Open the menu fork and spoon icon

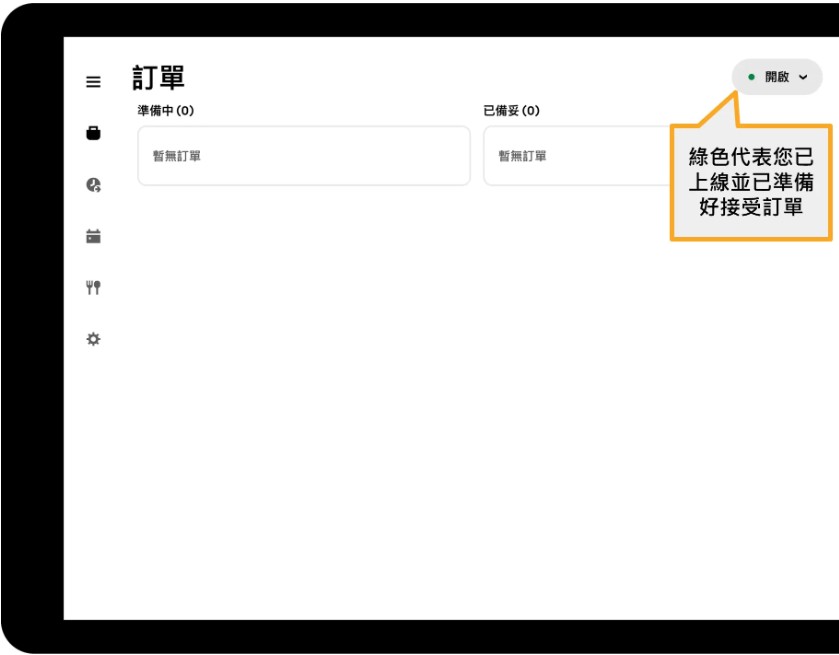pos(93,288)
